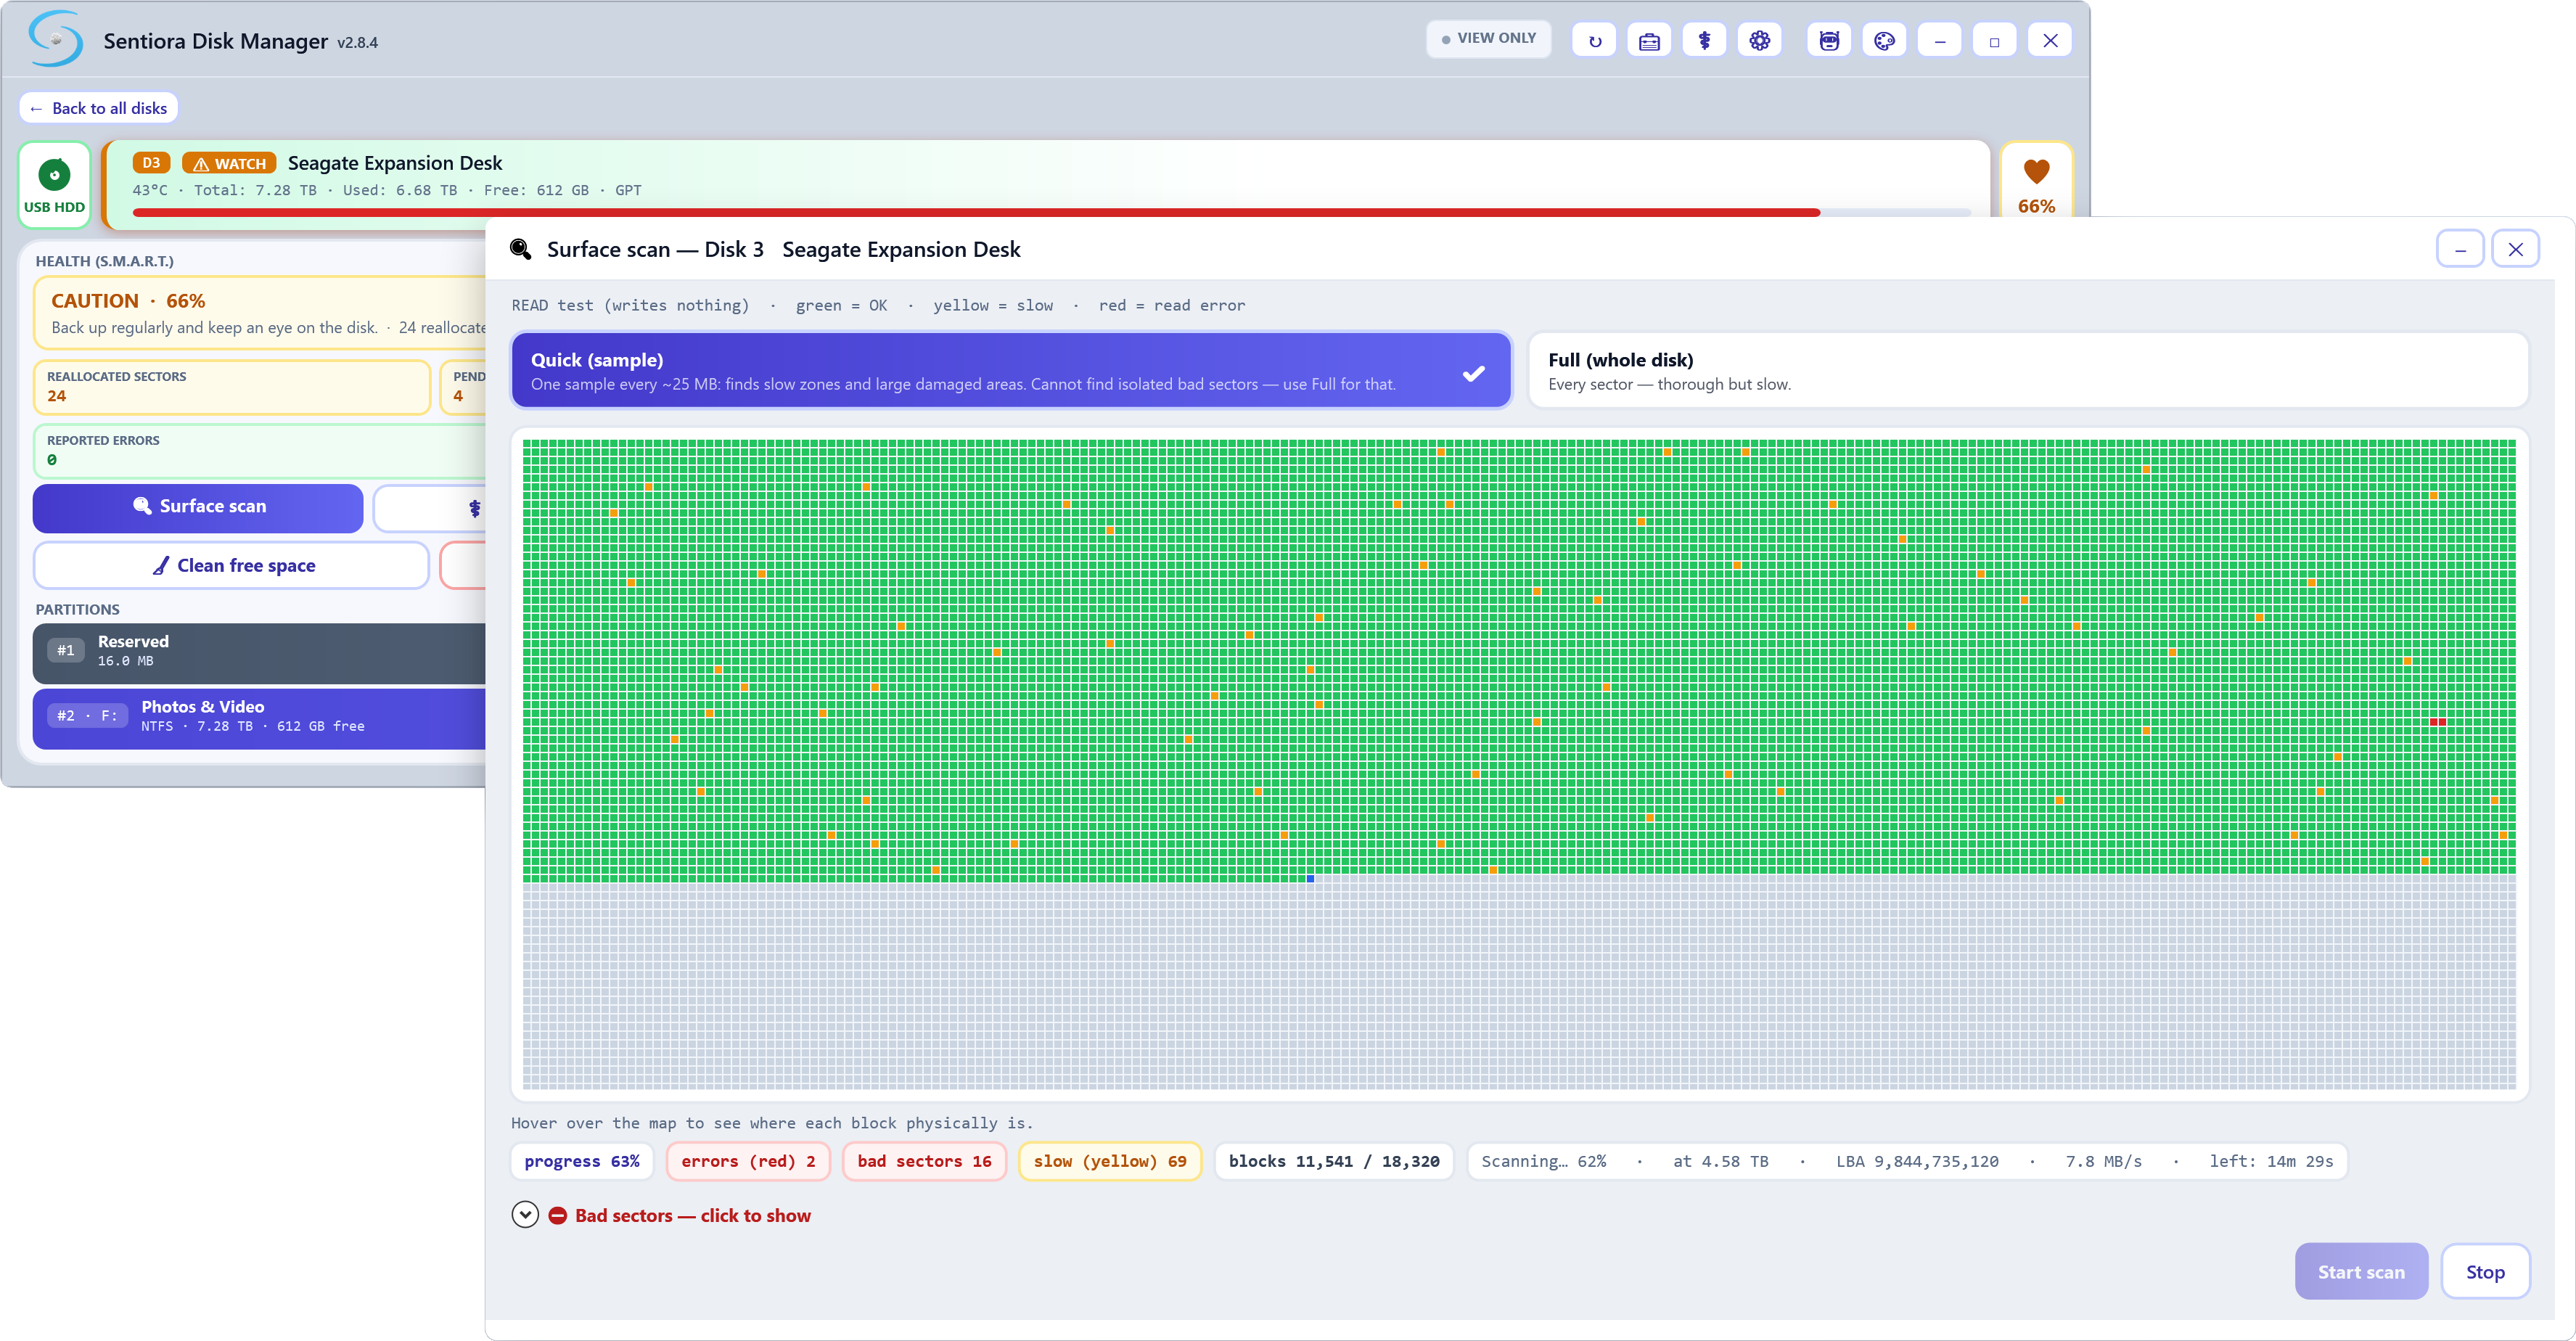
Task: Expand the Bad sectors list chevron
Action: pyautogui.click(x=525, y=1214)
